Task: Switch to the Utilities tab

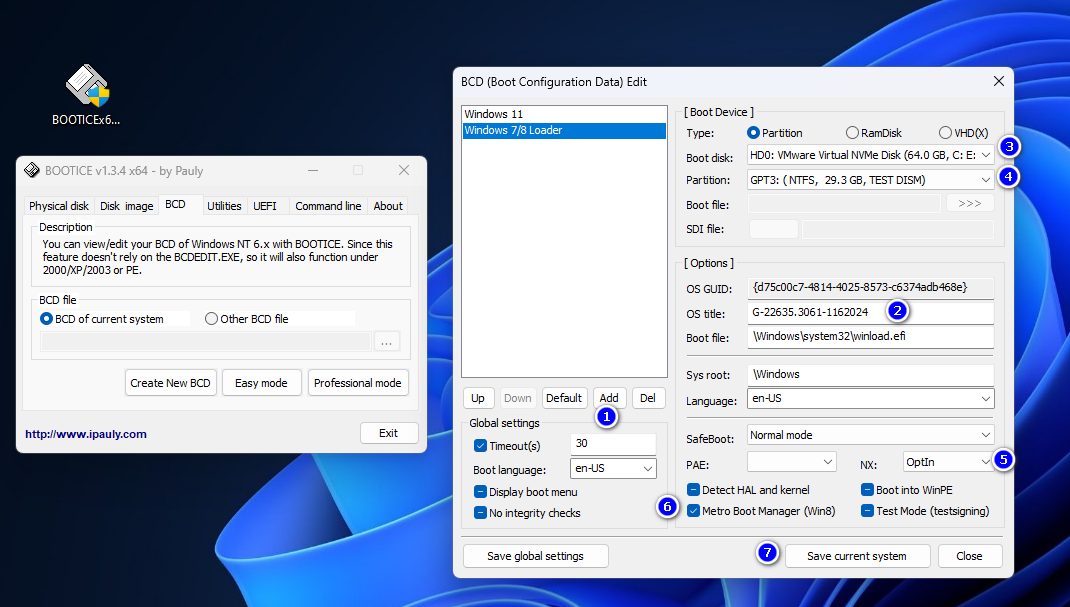Action: click(224, 206)
